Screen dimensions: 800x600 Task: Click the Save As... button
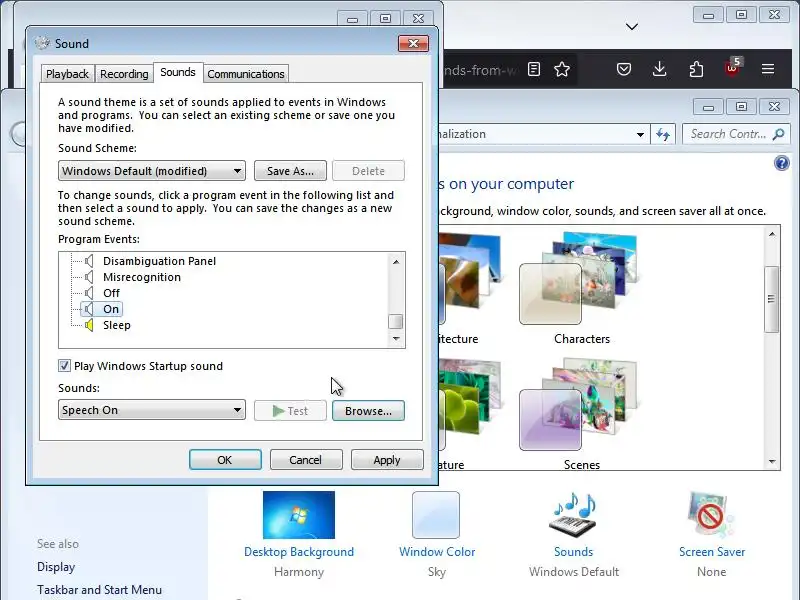point(290,171)
